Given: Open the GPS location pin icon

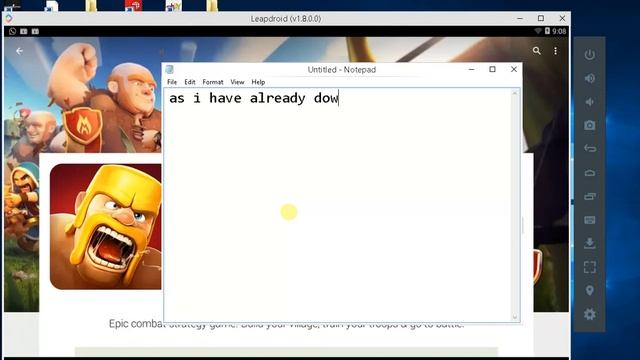Looking at the screenshot, I should pyautogui.click(x=589, y=291).
